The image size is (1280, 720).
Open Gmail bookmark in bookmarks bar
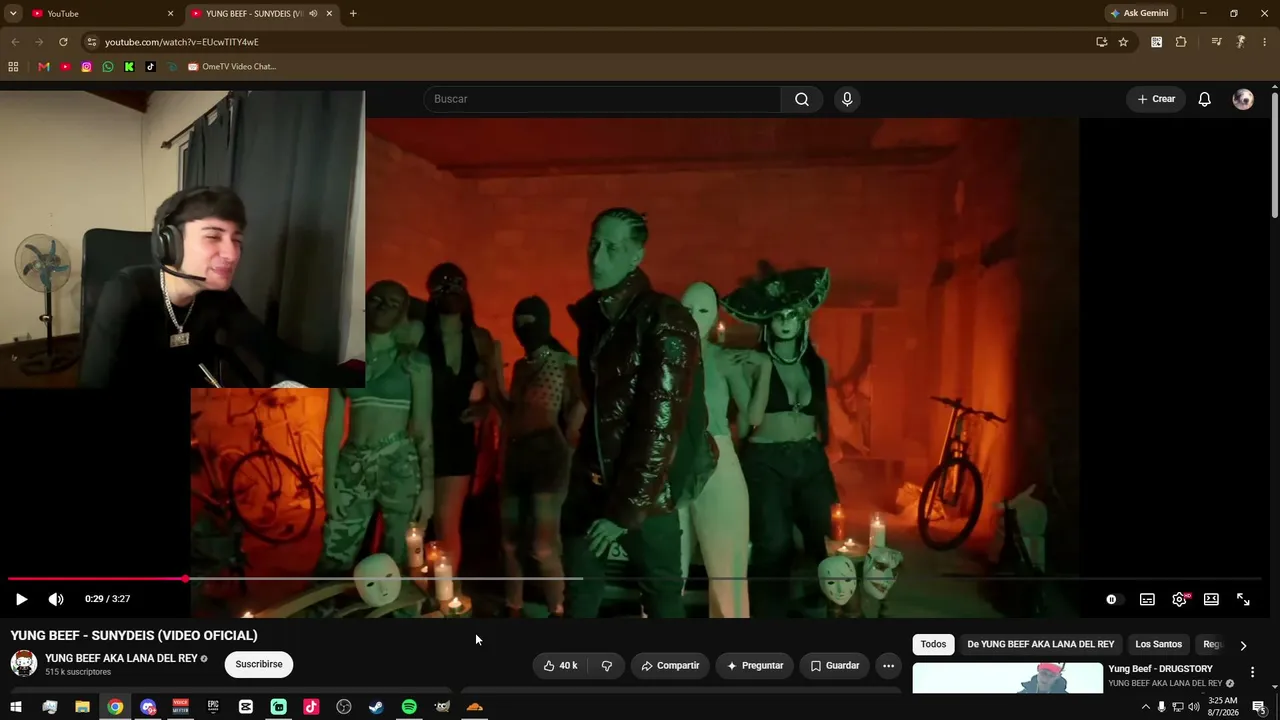44,67
